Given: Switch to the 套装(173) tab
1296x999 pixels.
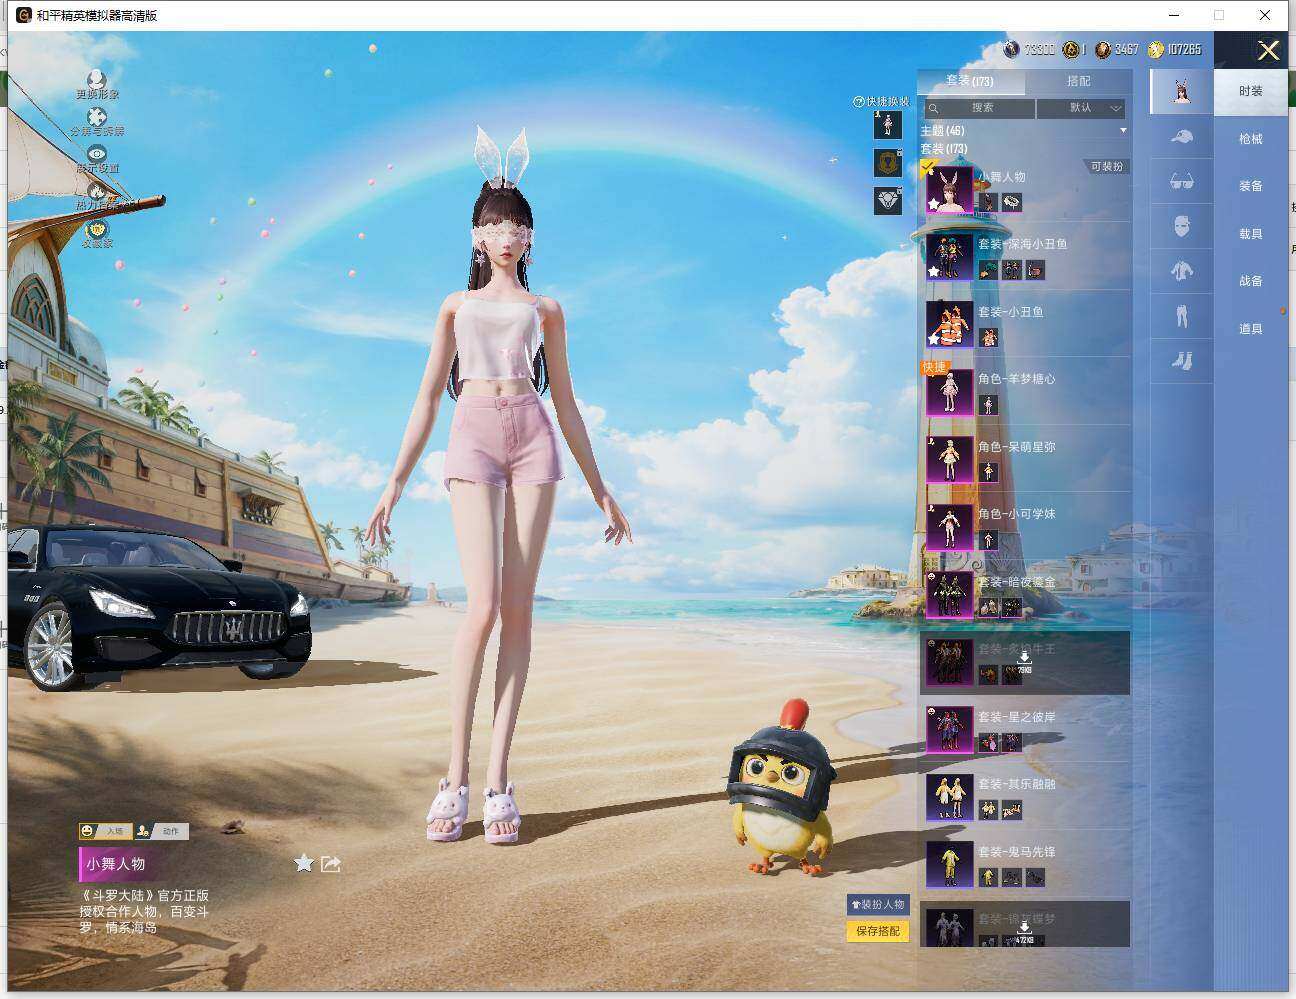Looking at the screenshot, I should (970, 81).
